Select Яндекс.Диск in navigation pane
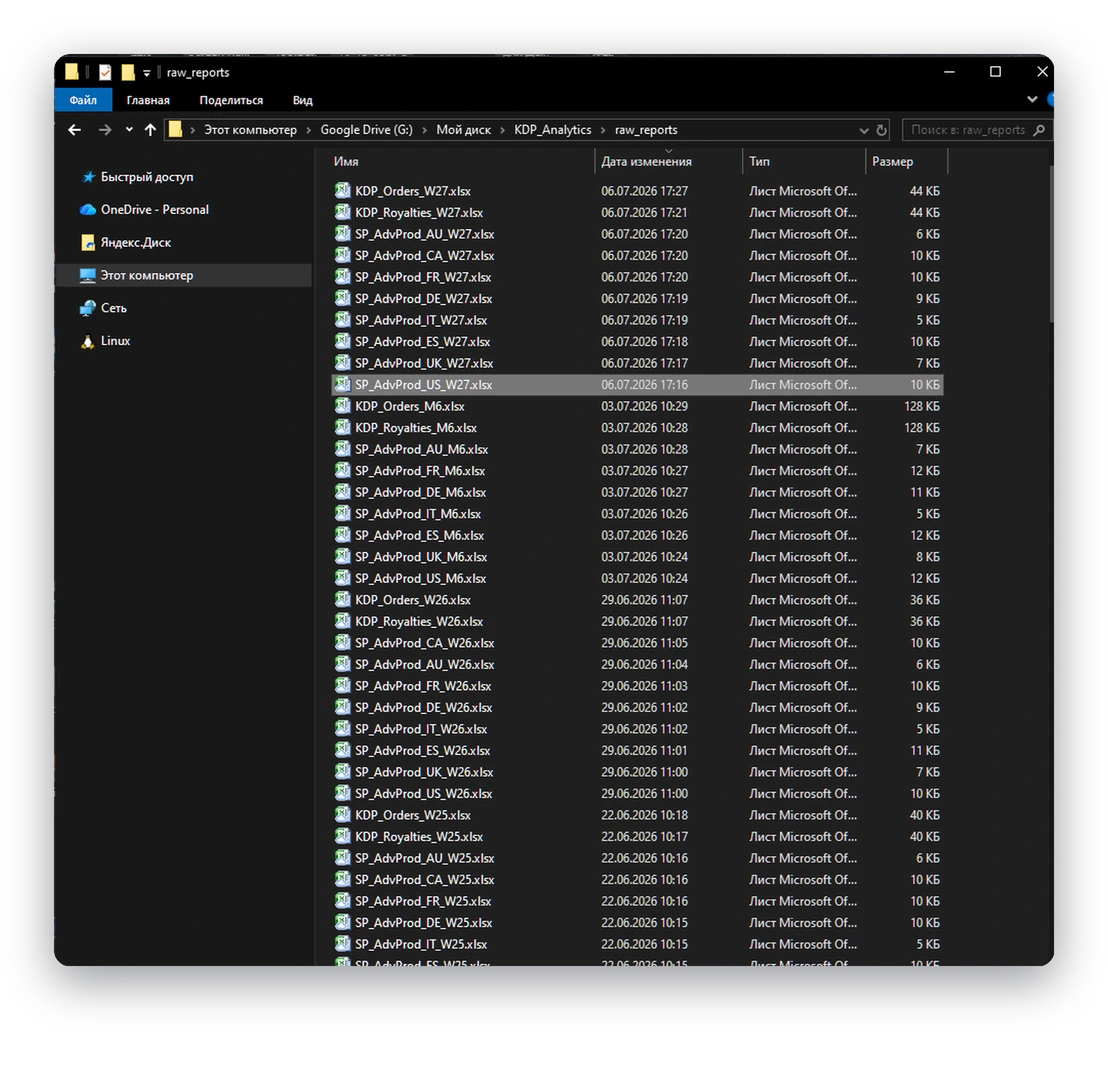The height and width of the screenshot is (1066, 1108). pyautogui.click(x=136, y=242)
